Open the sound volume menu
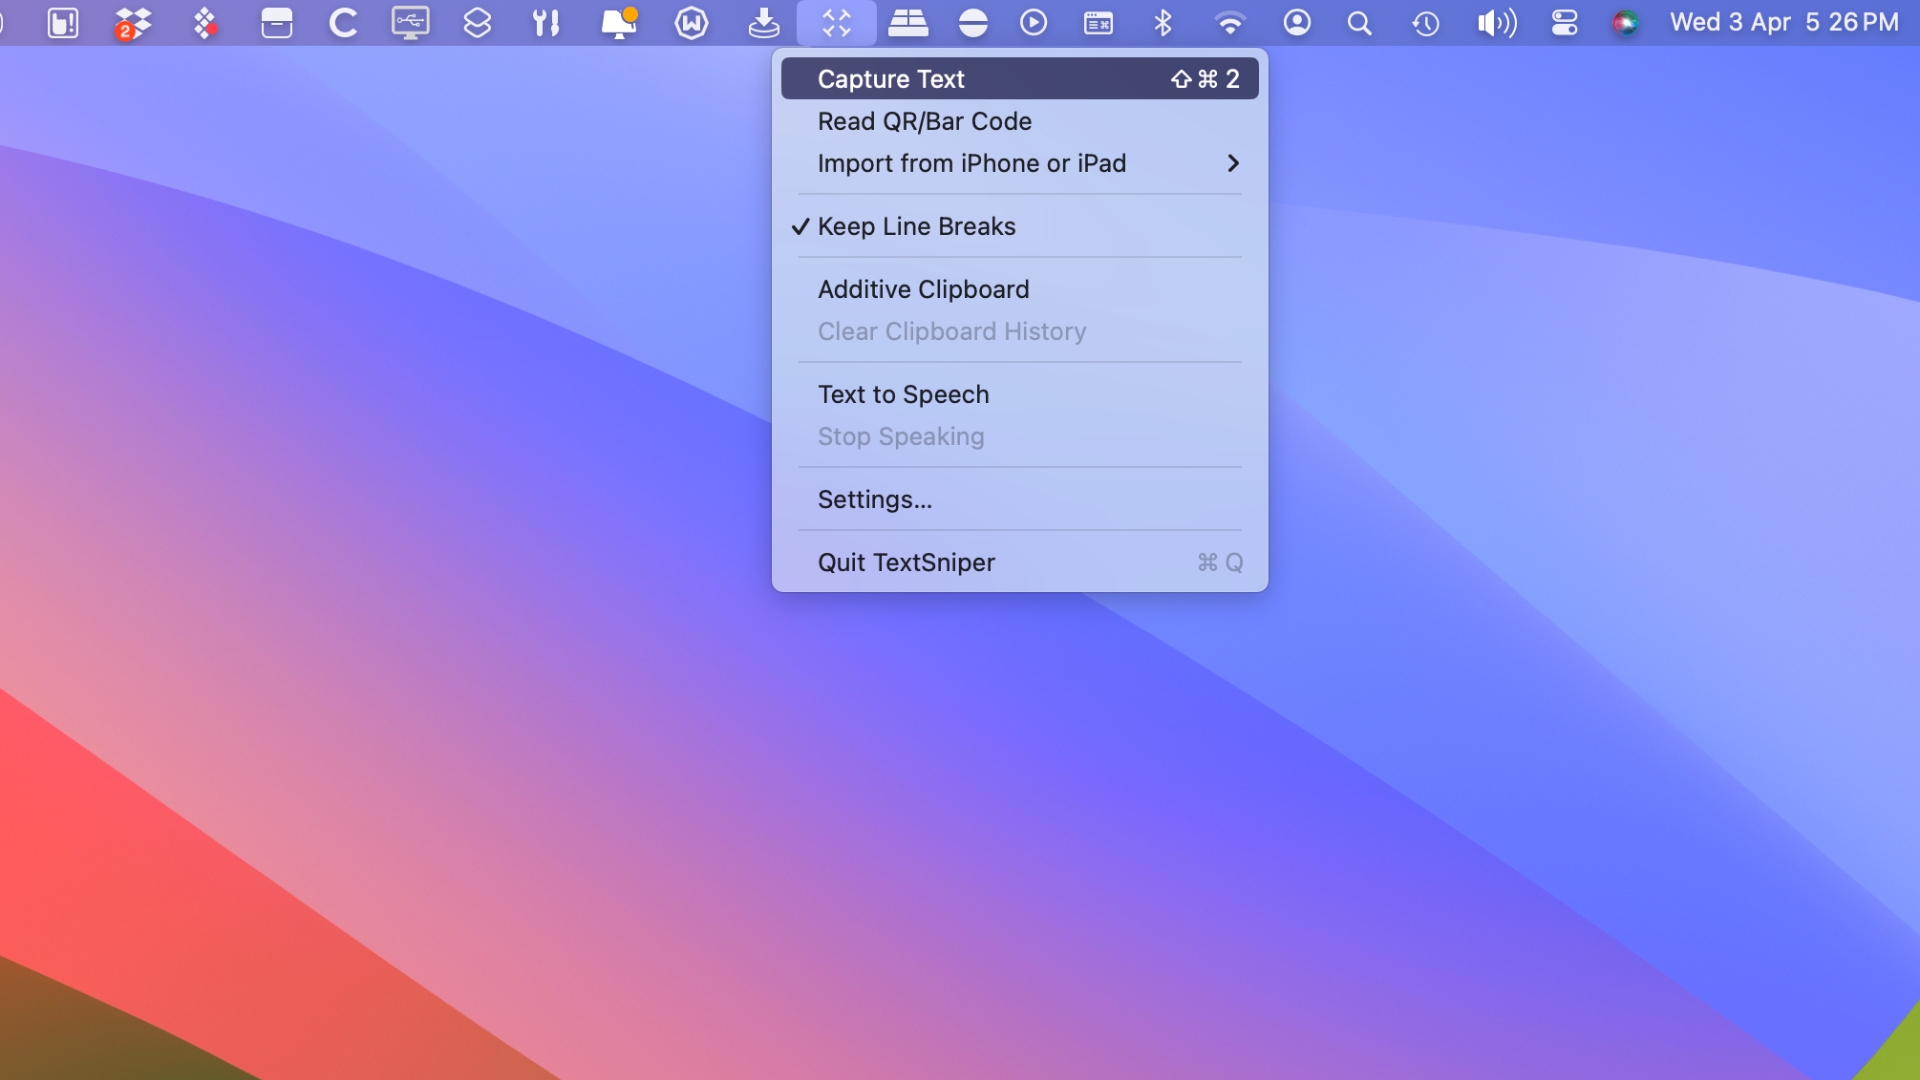This screenshot has width=1920, height=1080. 1496,23
